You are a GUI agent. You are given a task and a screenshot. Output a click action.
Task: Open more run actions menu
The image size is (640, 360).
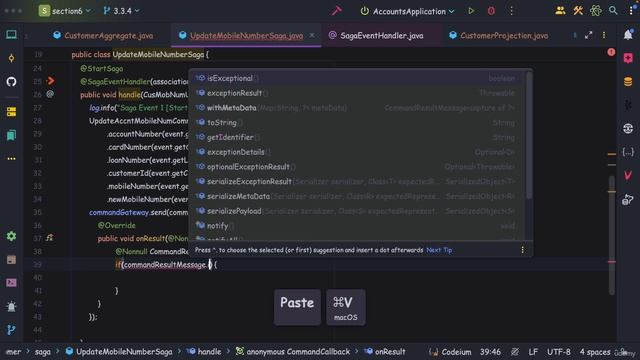coord(511,11)
